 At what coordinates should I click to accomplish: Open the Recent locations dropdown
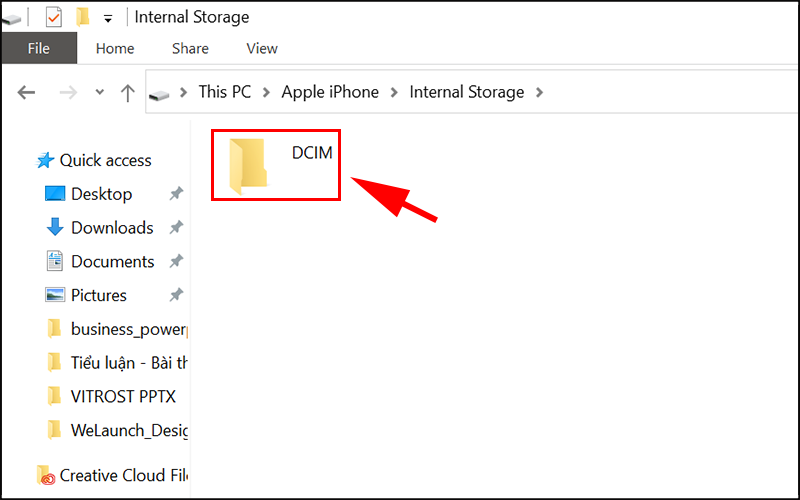[x=99, y=92]
